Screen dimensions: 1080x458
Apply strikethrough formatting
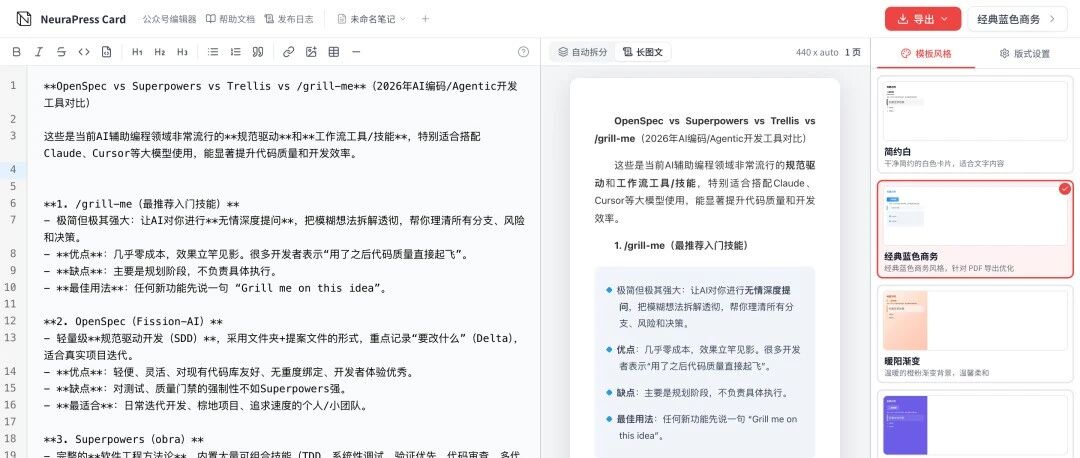click(61, 52)
